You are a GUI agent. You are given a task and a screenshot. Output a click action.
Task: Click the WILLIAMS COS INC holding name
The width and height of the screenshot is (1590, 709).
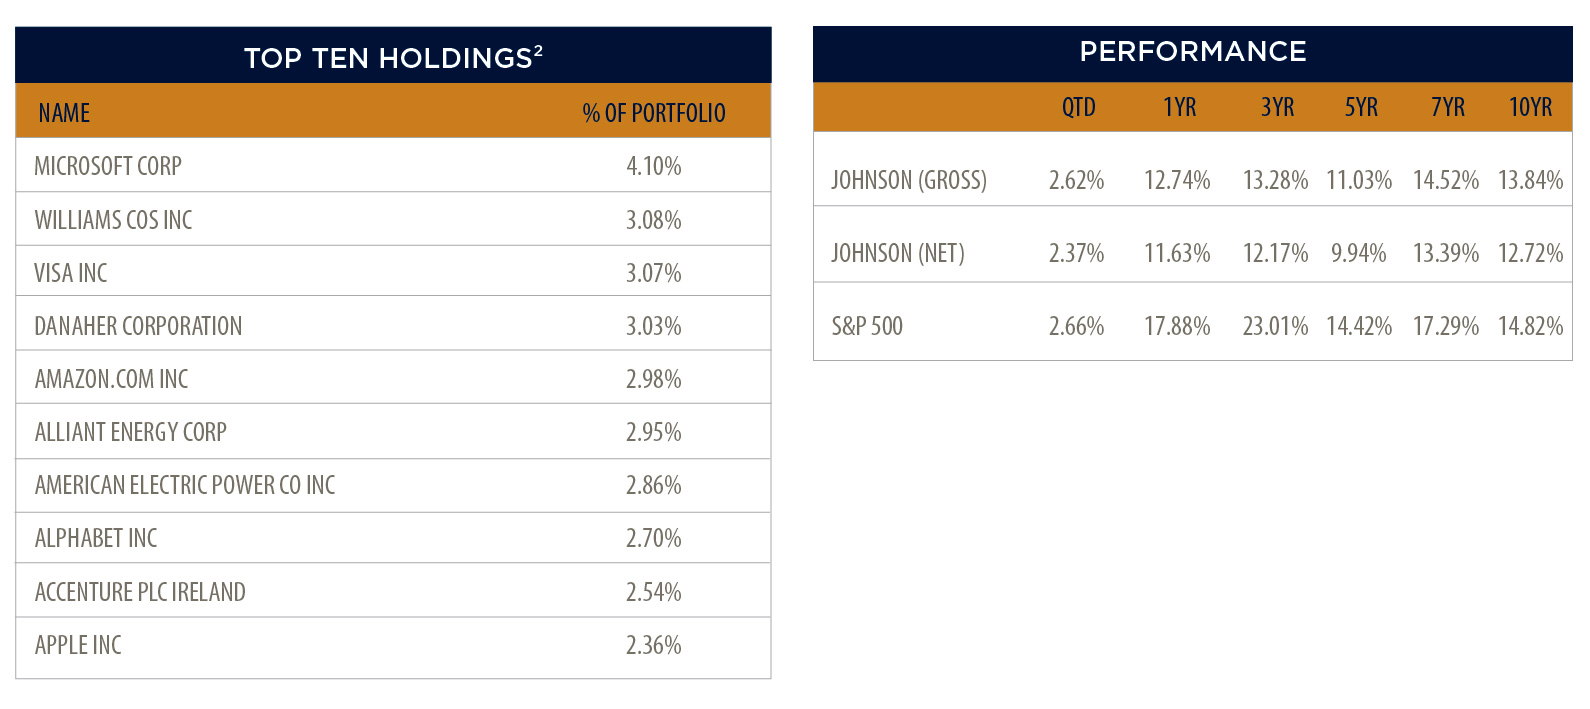point(113,220)
